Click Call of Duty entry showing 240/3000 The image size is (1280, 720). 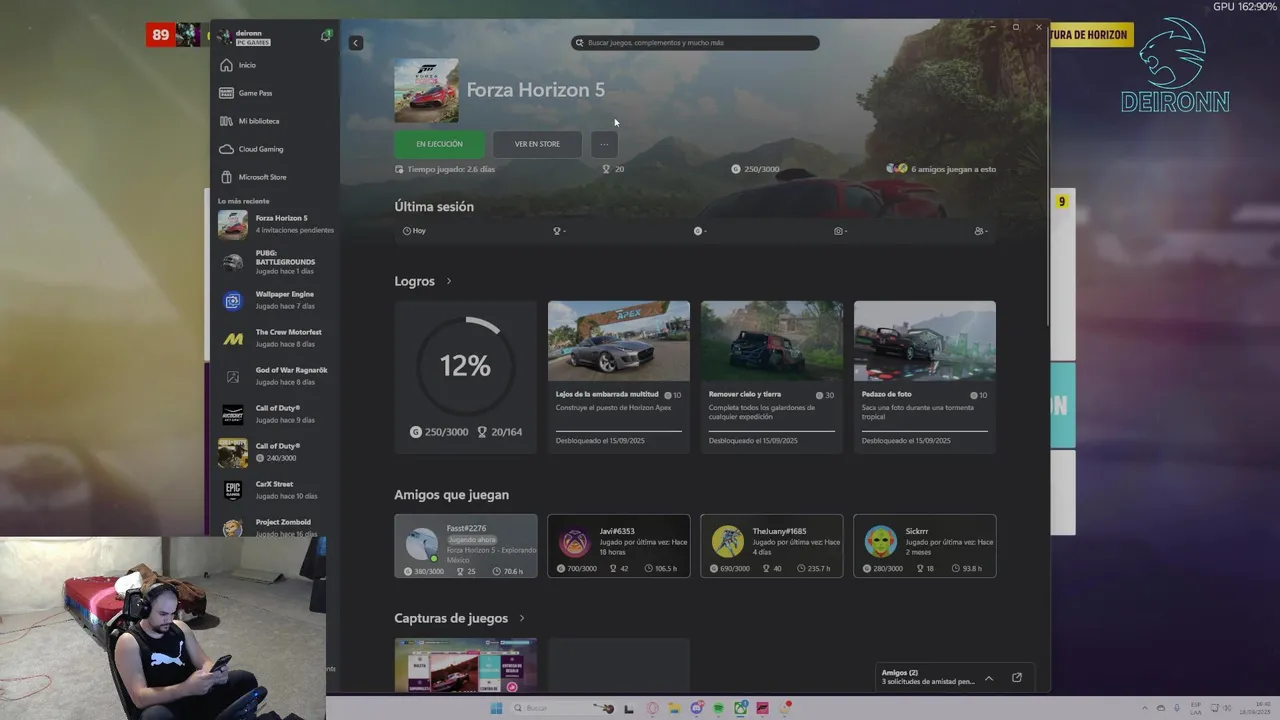[x=276, y=452]
